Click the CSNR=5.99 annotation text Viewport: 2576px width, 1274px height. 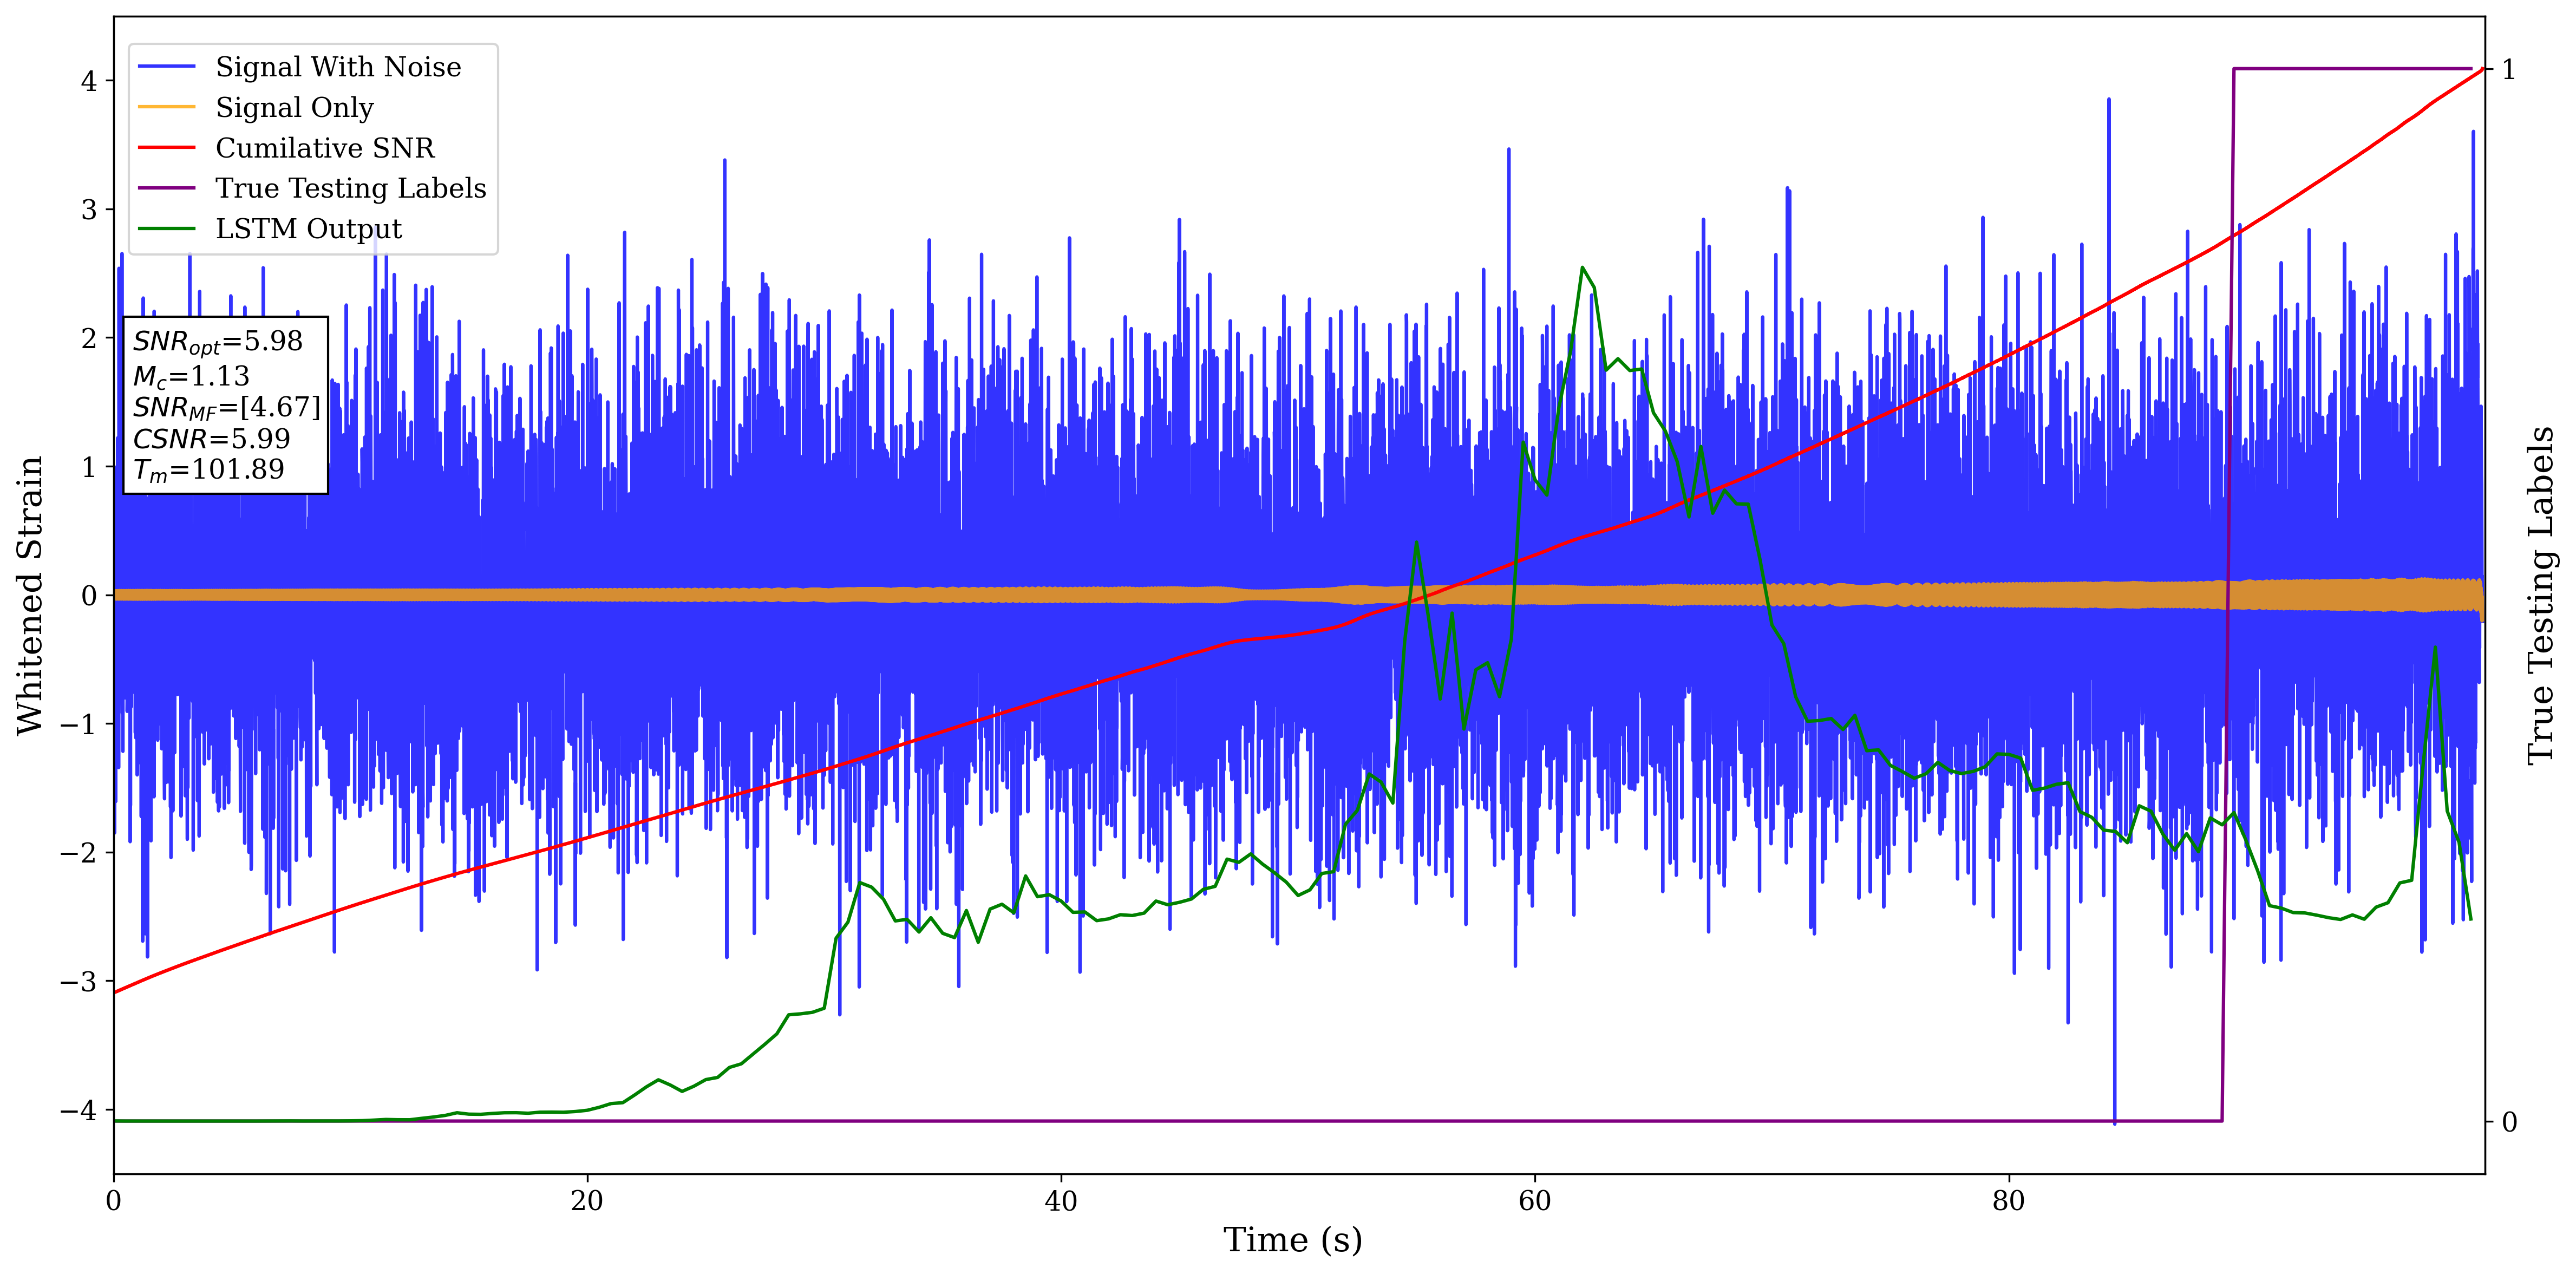tap(211, 438)
